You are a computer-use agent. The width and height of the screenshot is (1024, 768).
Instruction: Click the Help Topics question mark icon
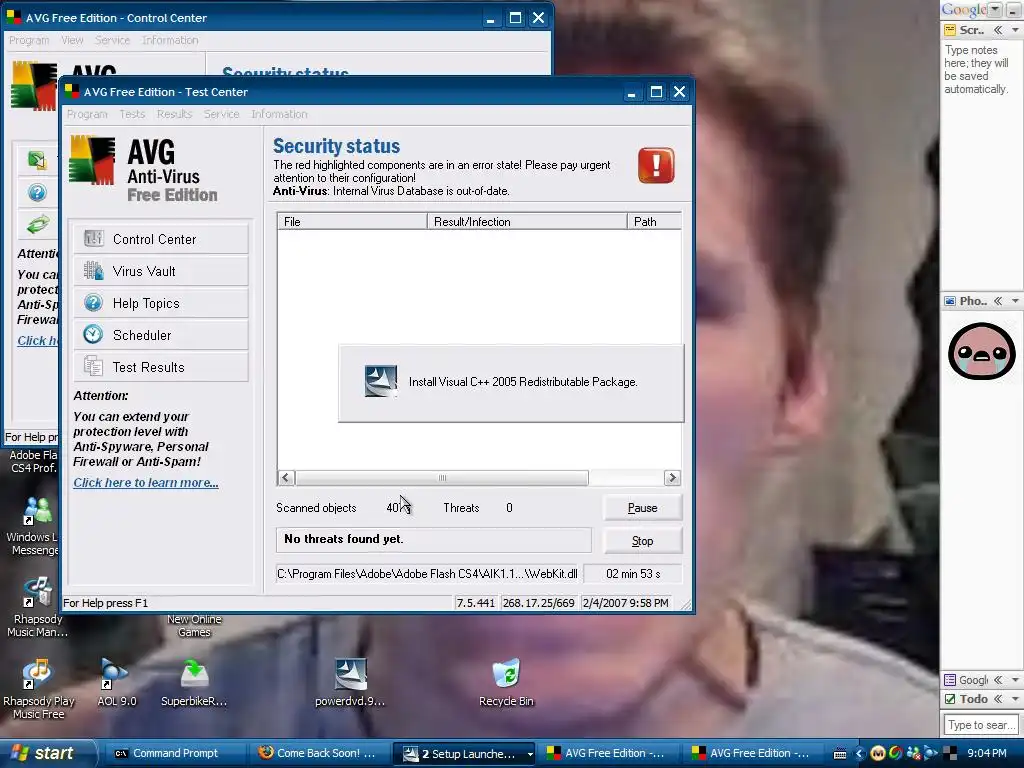click(93, 302)
